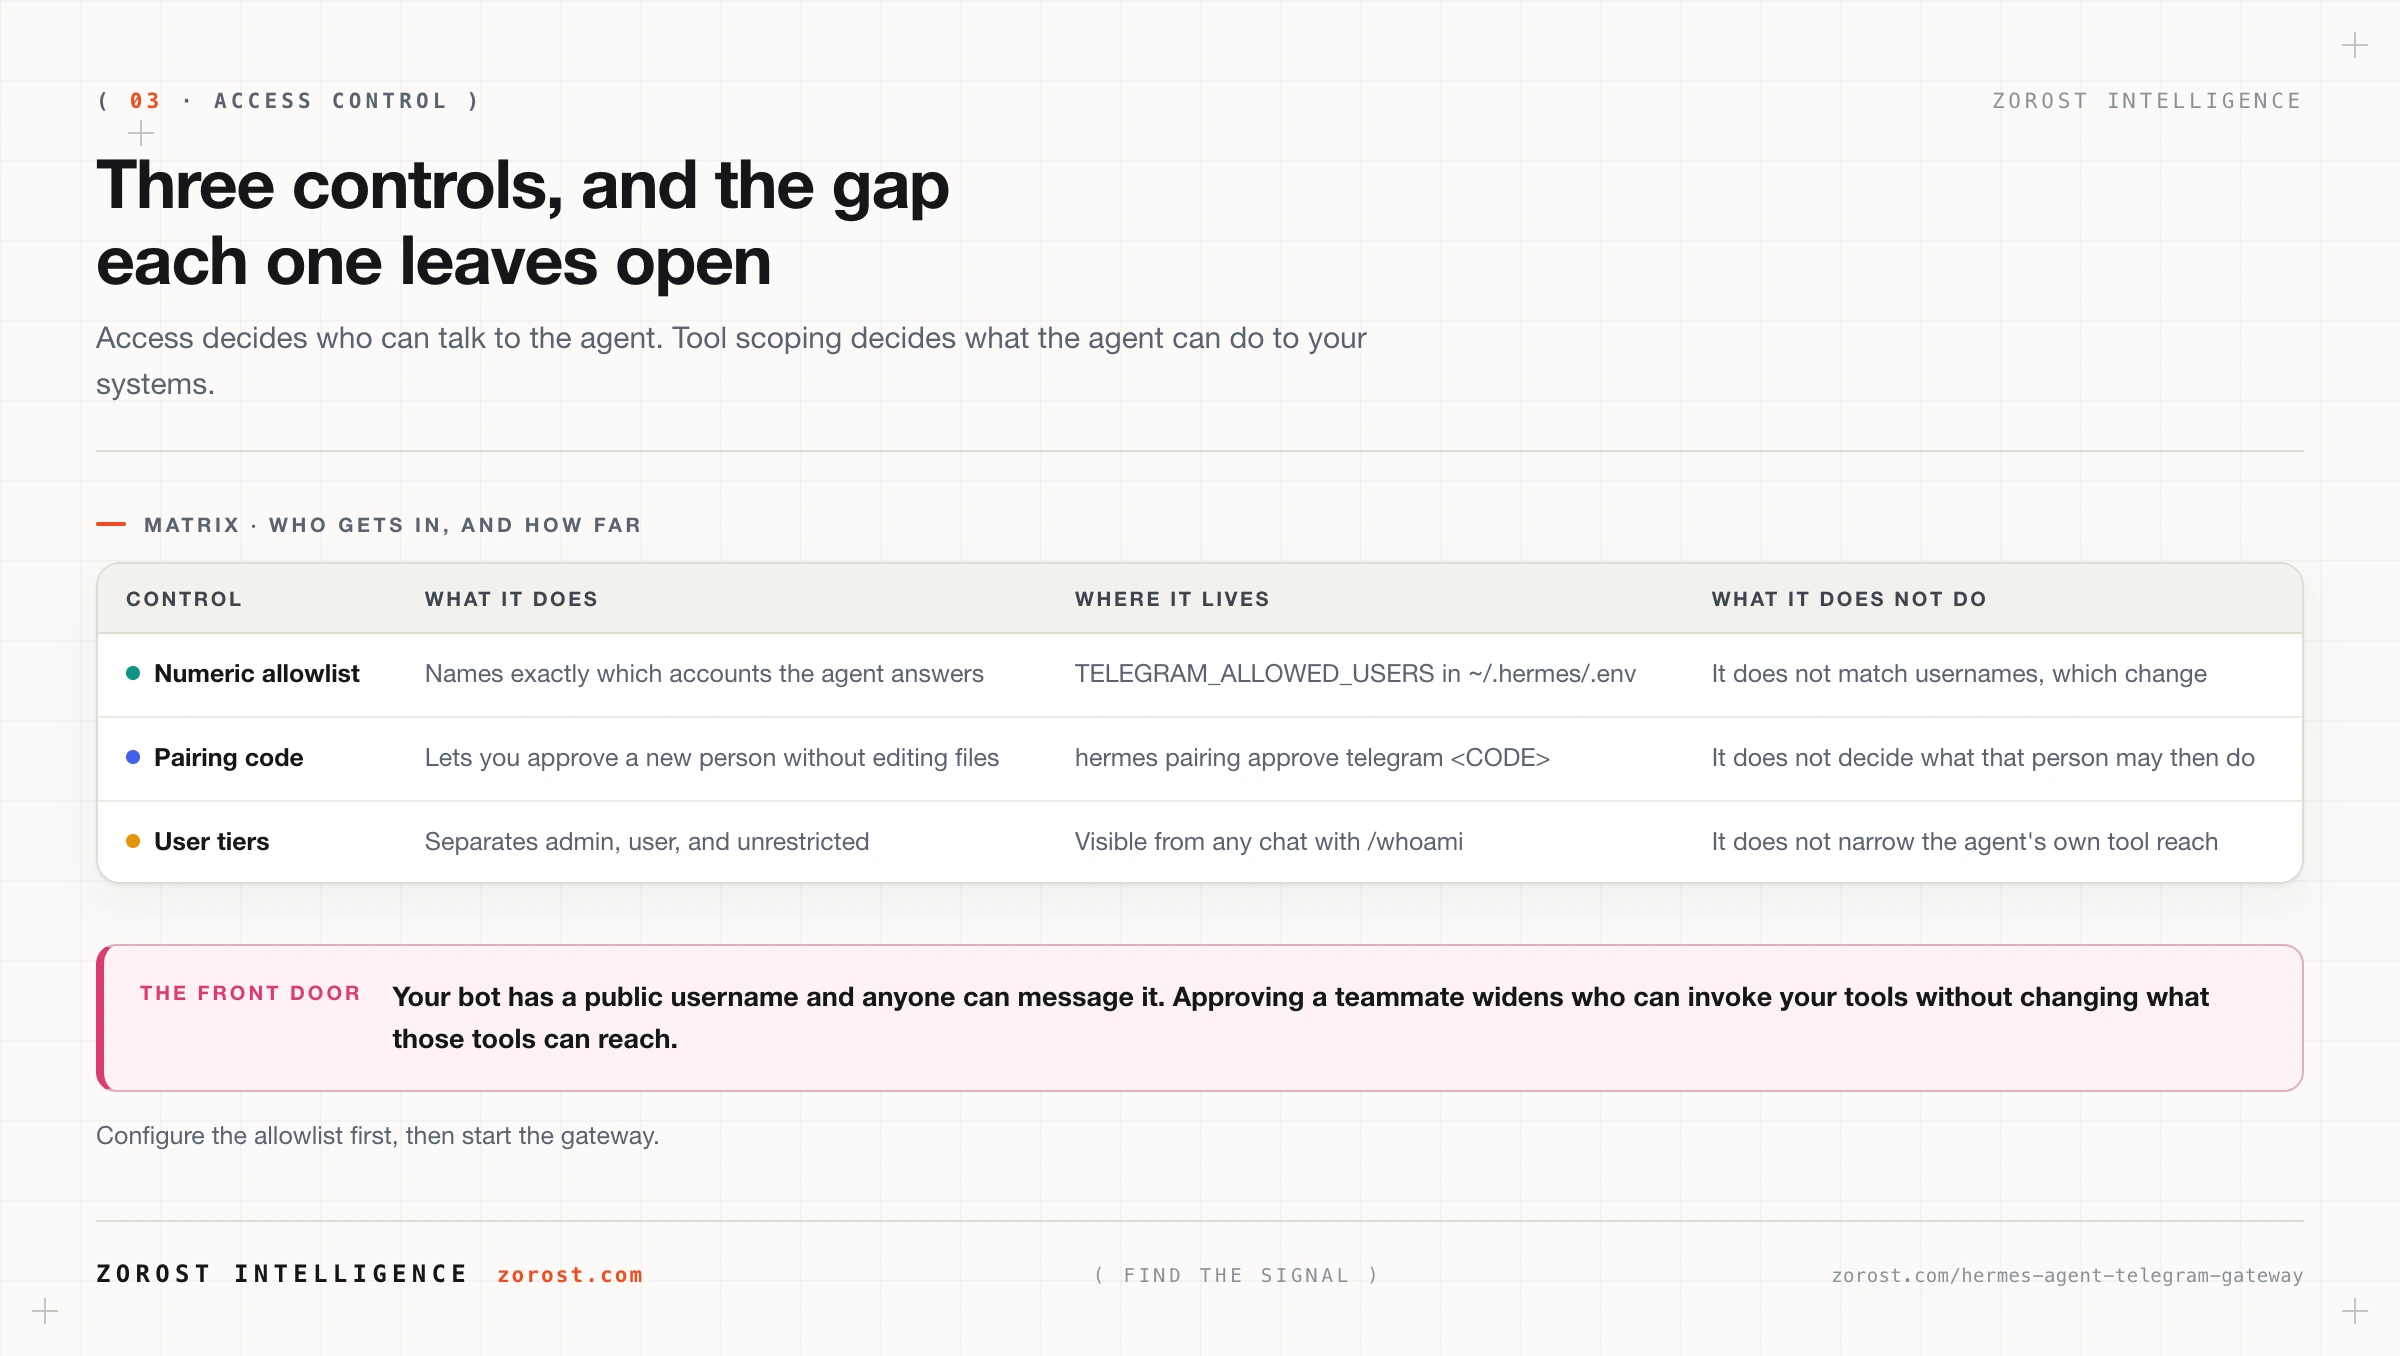Click the CONTROL column header
Image resolution: width=2400 pixels, height=1356 pixels.
click(x=184, y=599)
